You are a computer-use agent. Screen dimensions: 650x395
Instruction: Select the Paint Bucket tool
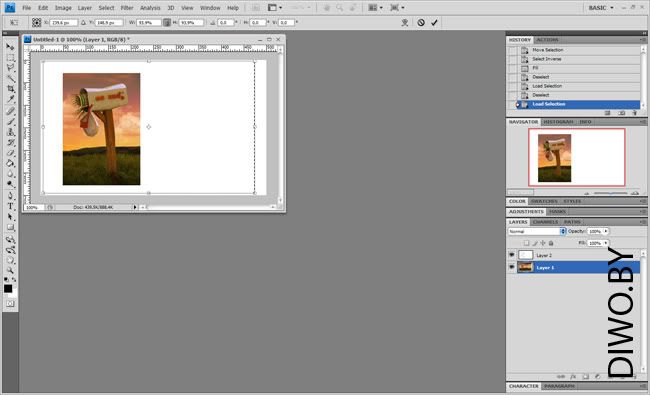10,163
